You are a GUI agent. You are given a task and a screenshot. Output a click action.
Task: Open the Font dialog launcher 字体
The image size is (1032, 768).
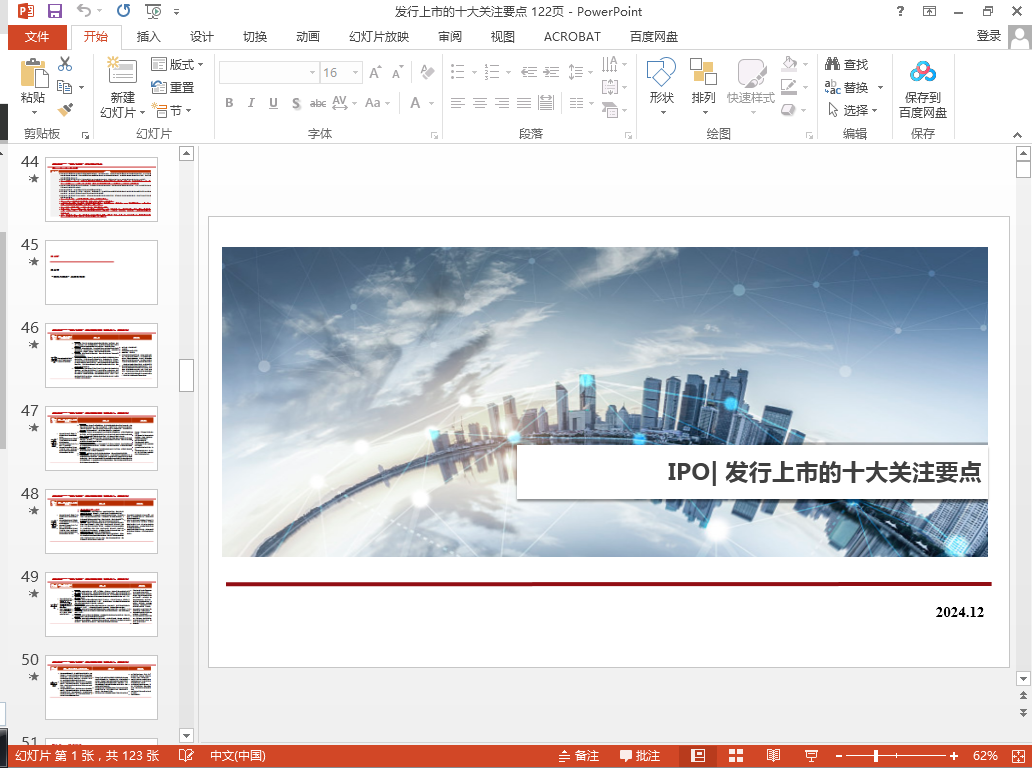click(x=434, y=135)
